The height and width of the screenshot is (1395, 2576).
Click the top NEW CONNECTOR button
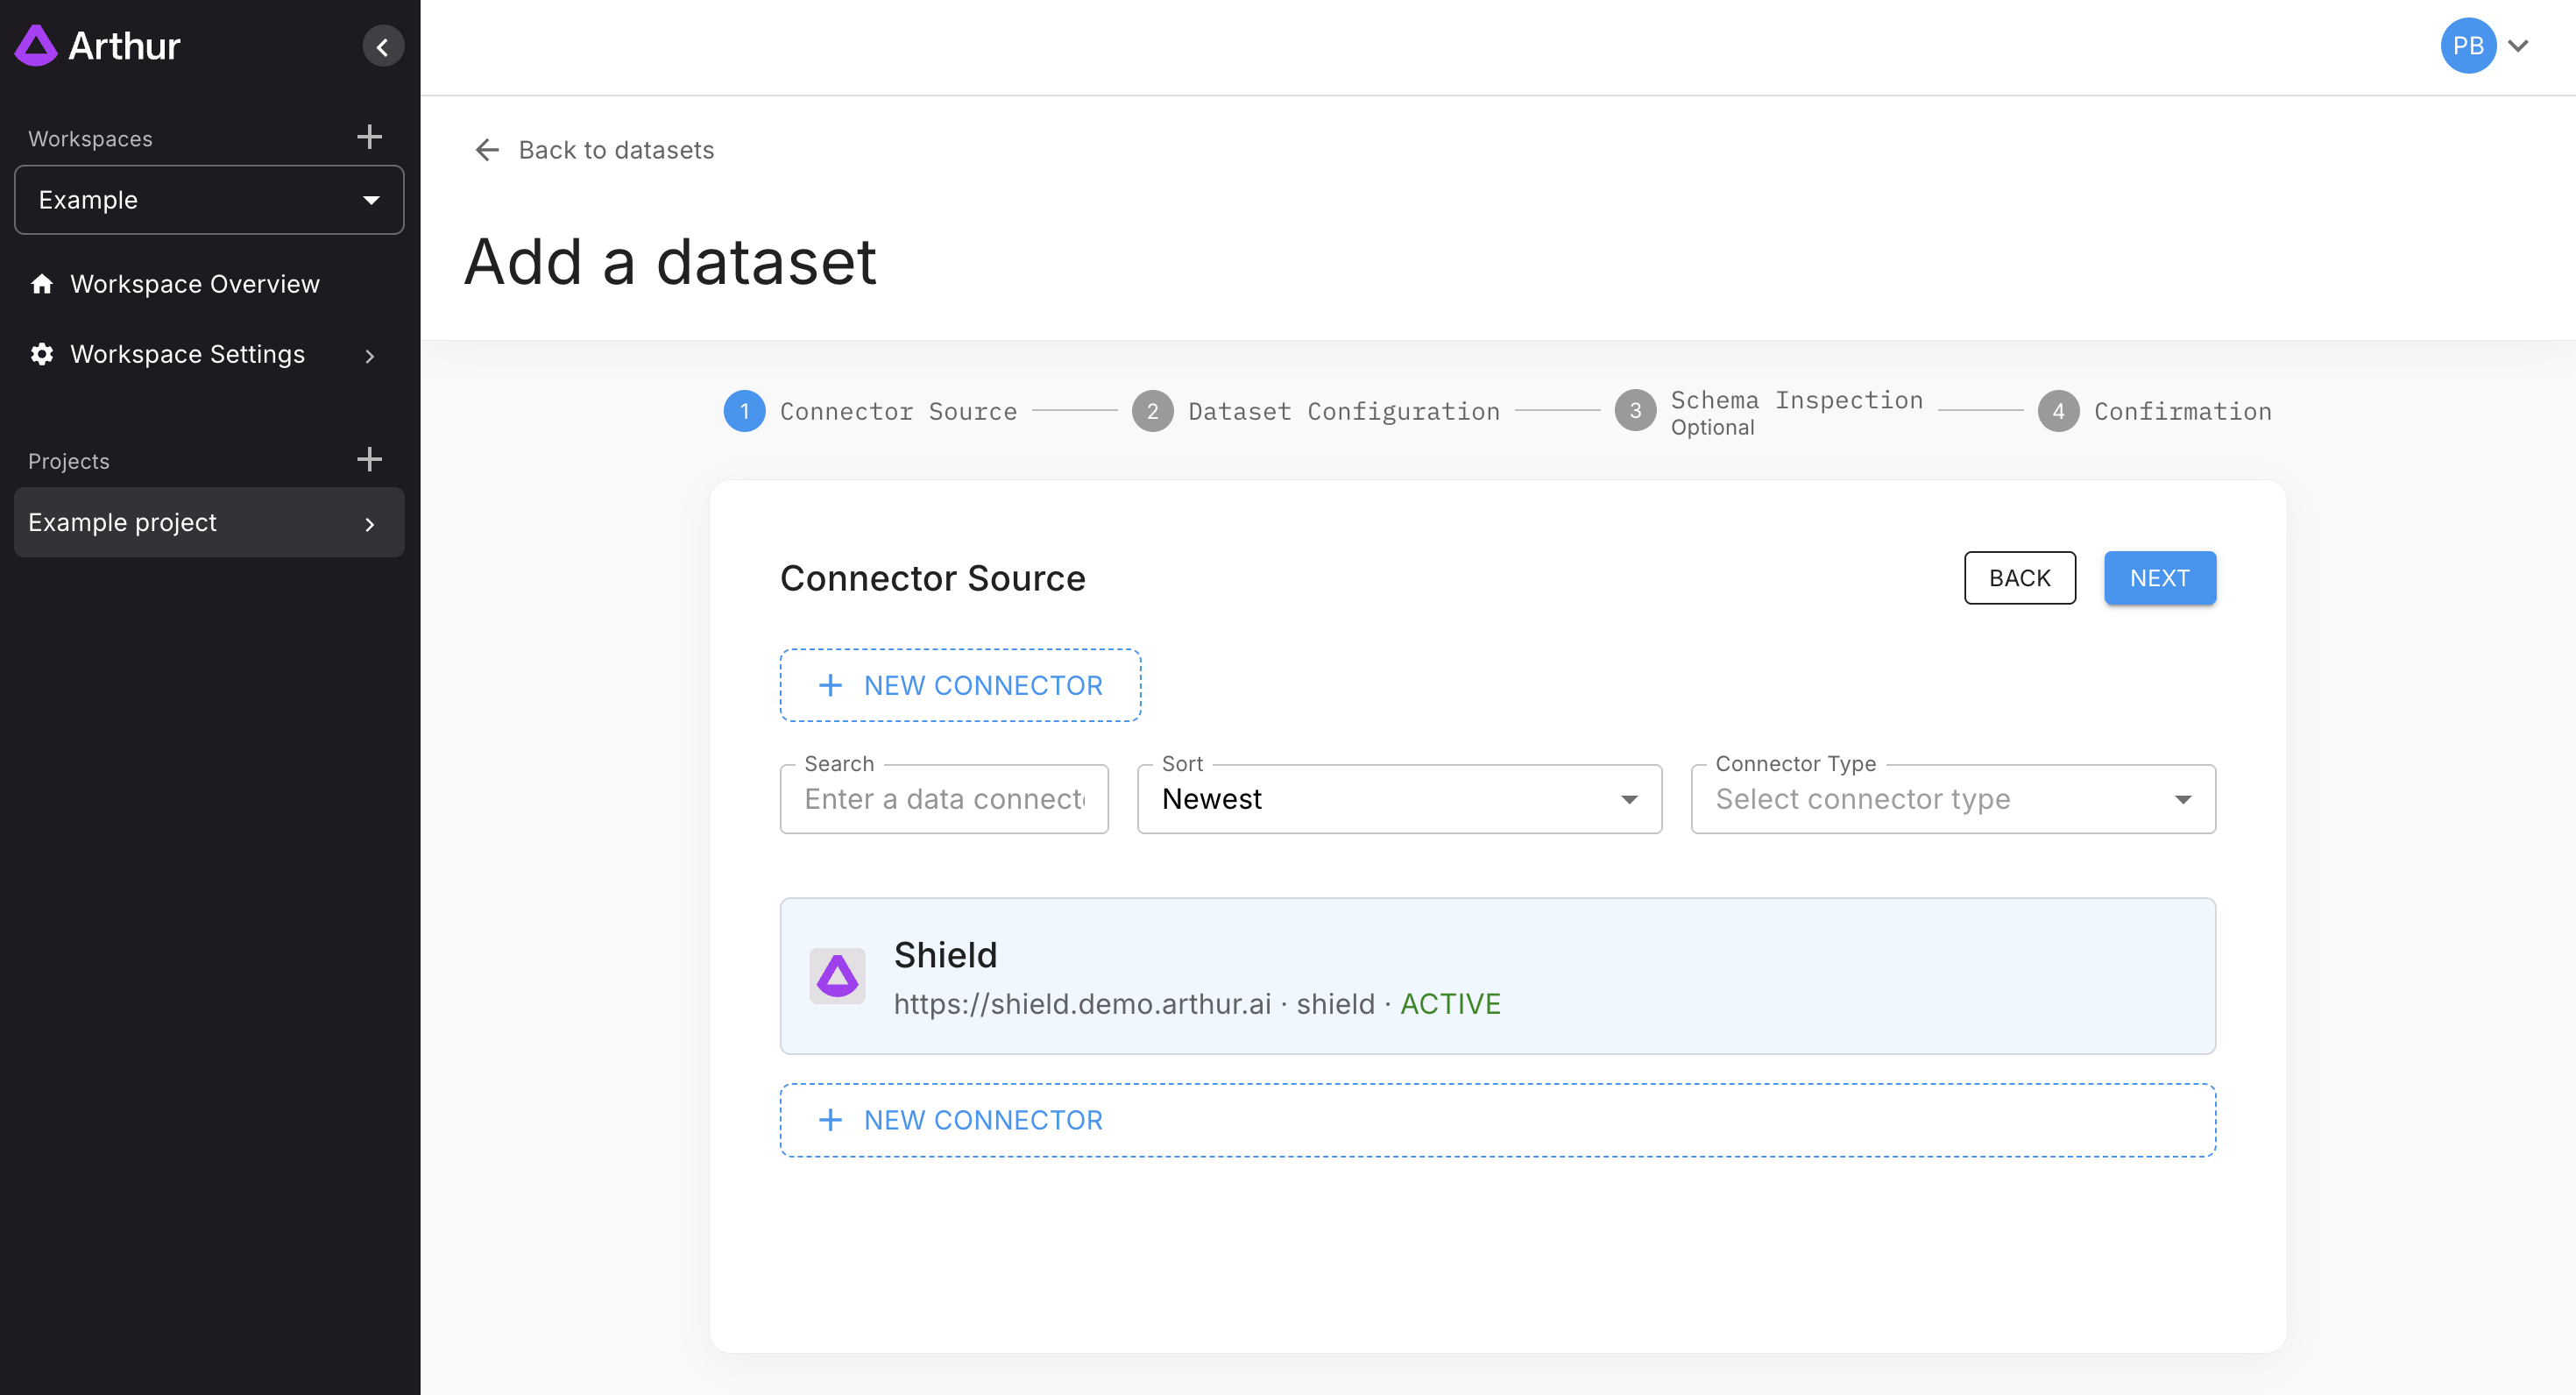960,685
